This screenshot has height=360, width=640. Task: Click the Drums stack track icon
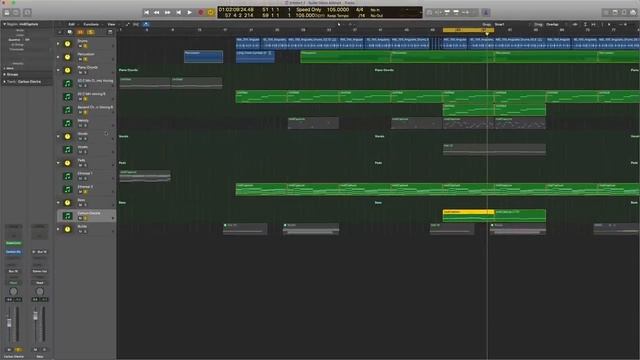(x=68, y=44)
